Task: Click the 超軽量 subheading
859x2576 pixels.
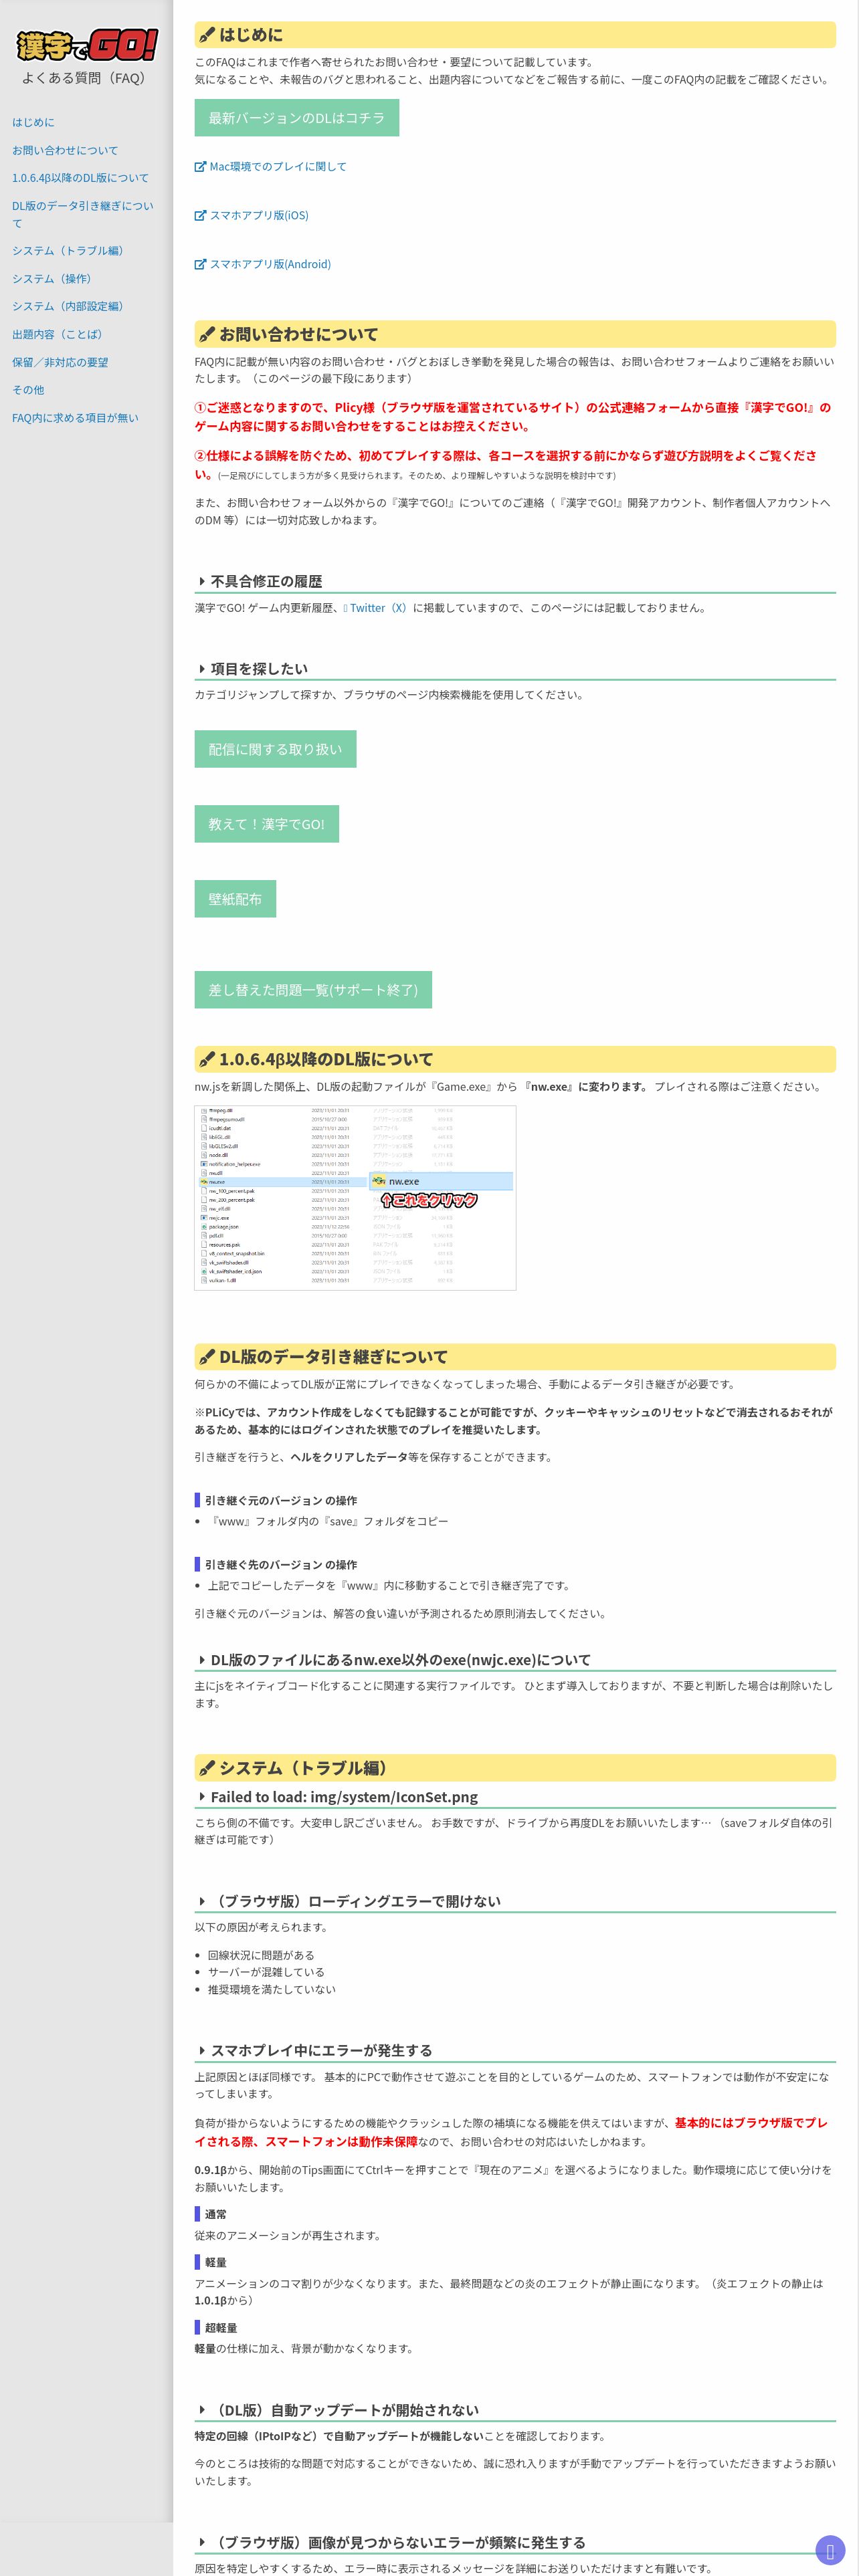Action: point(220,2328)
